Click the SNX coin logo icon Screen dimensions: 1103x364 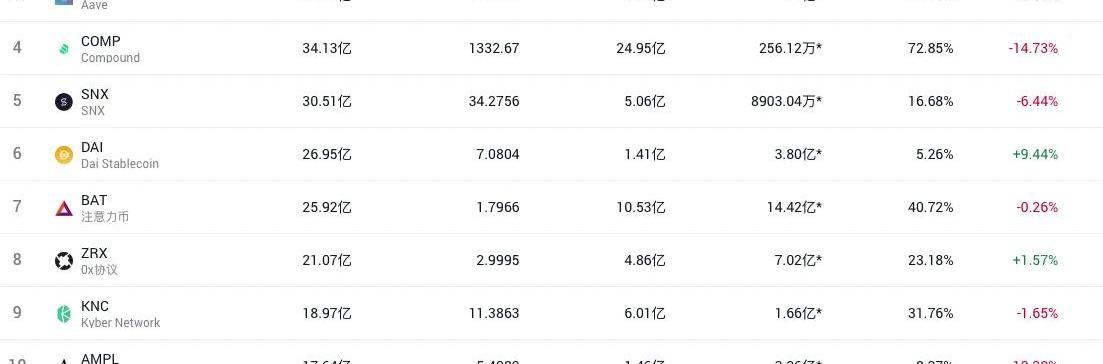[64, 102]
